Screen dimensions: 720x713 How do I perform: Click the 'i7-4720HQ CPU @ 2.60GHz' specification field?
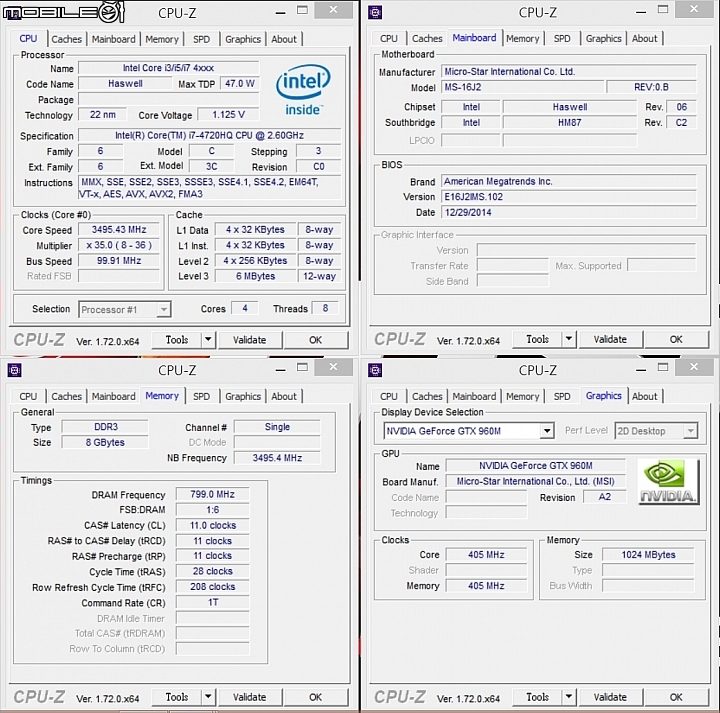pyautogui.click(x=209, y=135)
